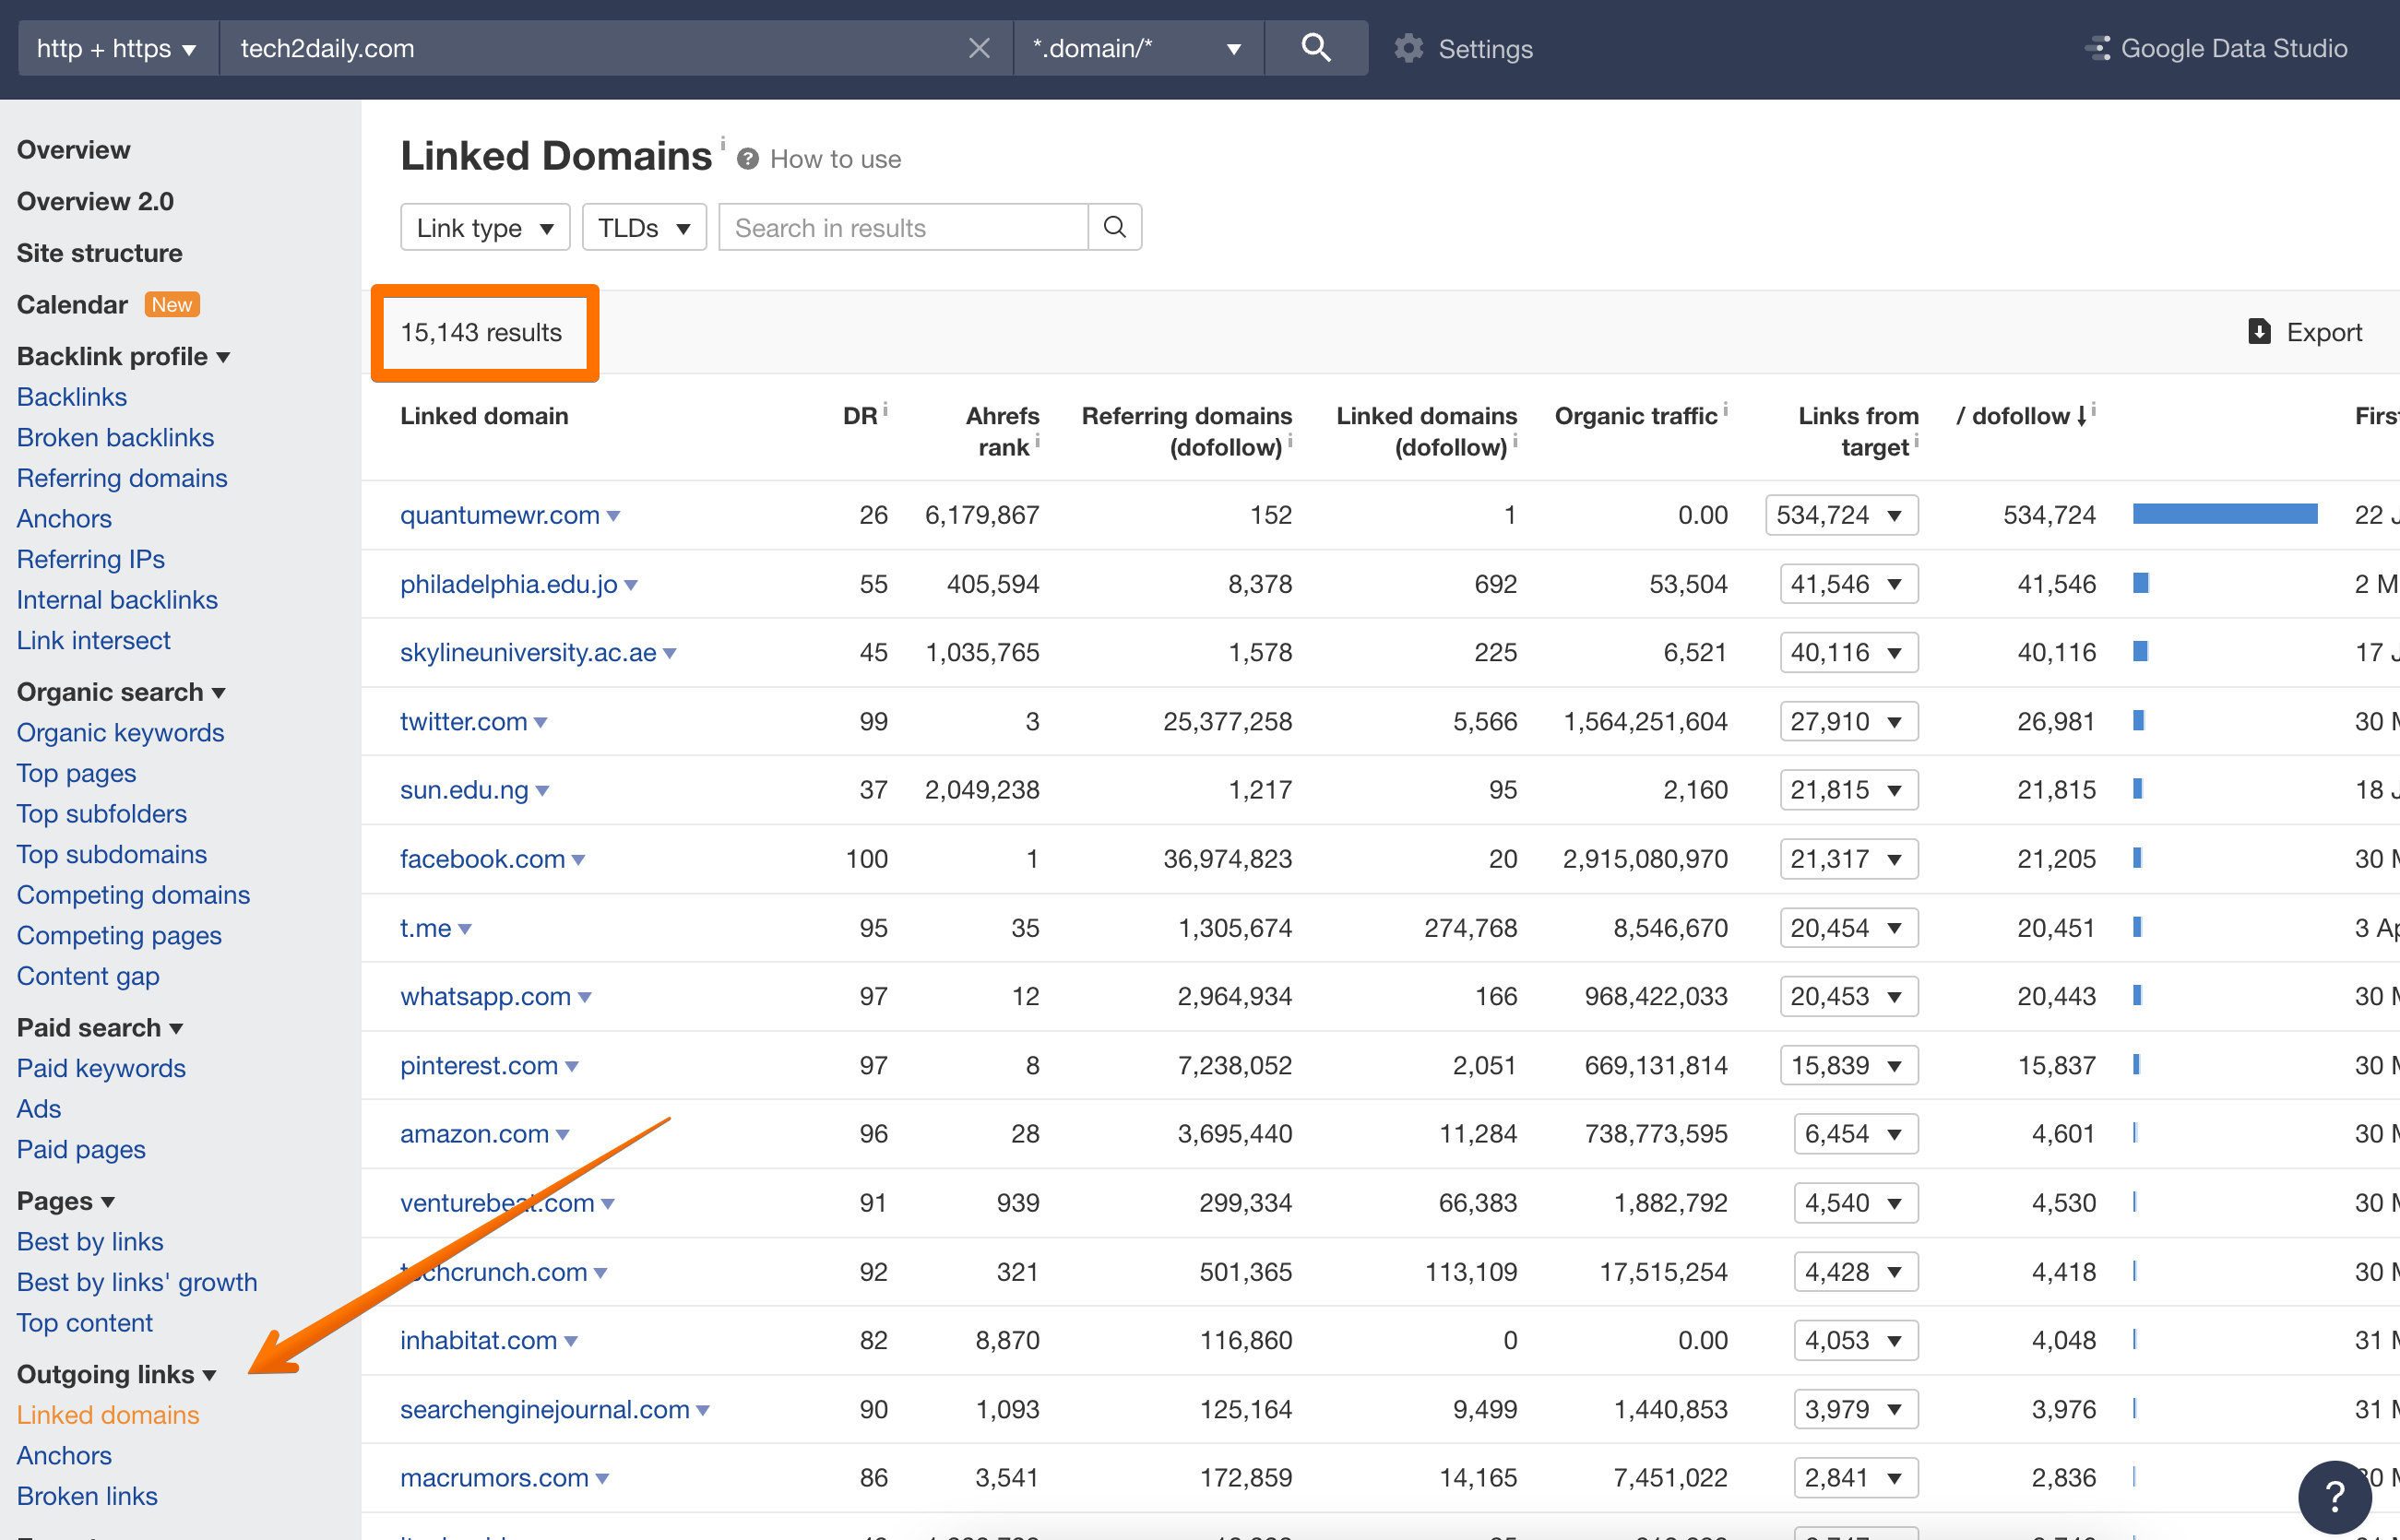Image resolution: width=2400 pixels, height=1540 pixels.
Task: Open the Calendar section marked New
Action: point(72,304)
